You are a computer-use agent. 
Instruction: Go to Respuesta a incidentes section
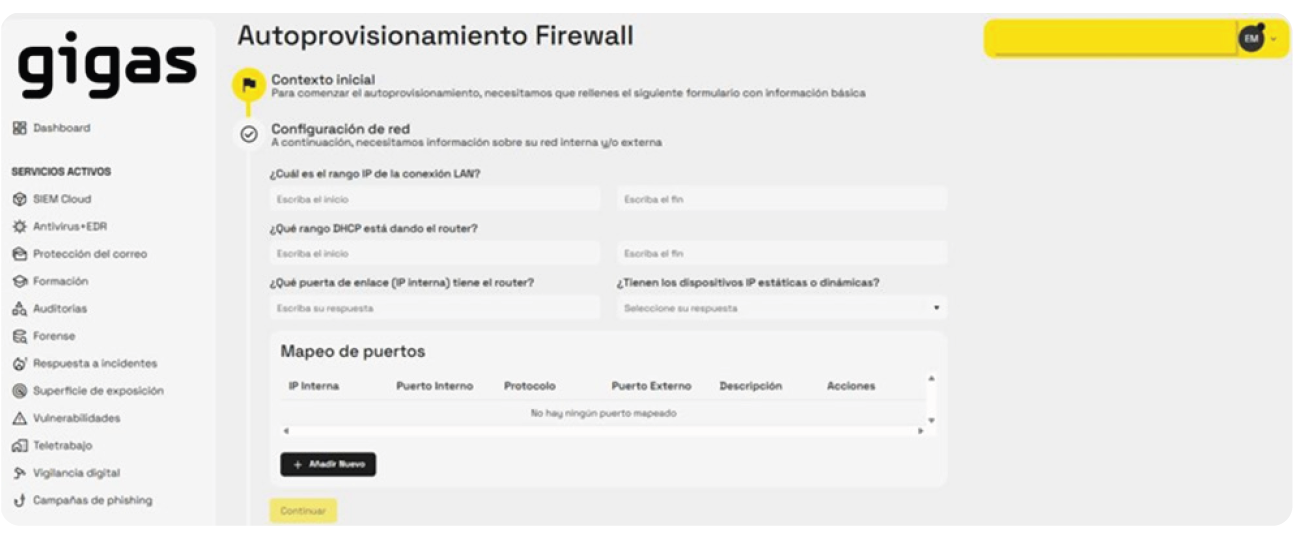[x=94, y=364]
